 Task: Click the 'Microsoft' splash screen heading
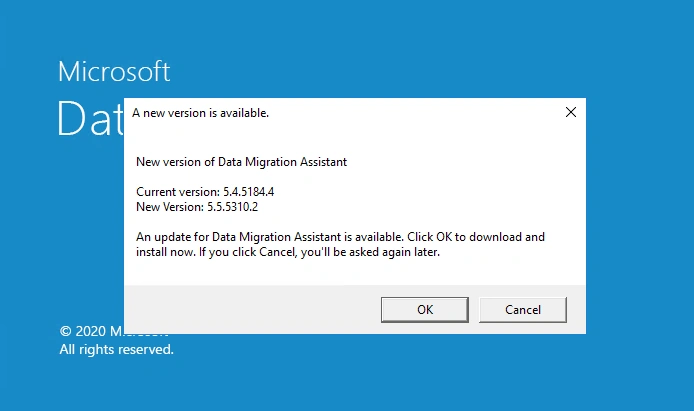pyautogui.click(x=114, y=71)
